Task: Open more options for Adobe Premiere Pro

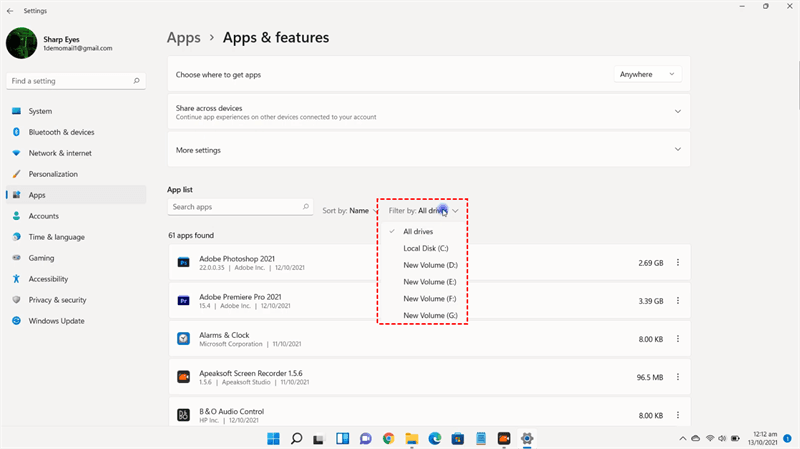Action: tap(678, 301)
